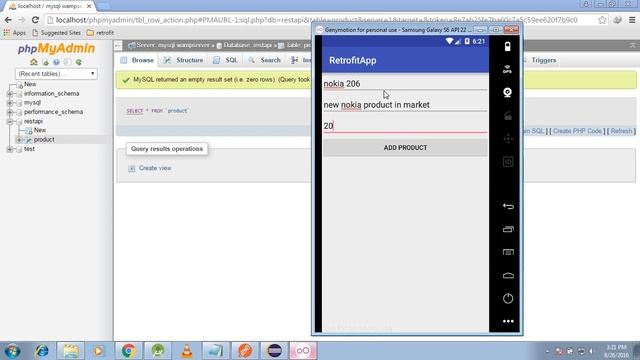The image size is (640, 360).
Task: Select the test database
Action: click(x=29, y=149)
